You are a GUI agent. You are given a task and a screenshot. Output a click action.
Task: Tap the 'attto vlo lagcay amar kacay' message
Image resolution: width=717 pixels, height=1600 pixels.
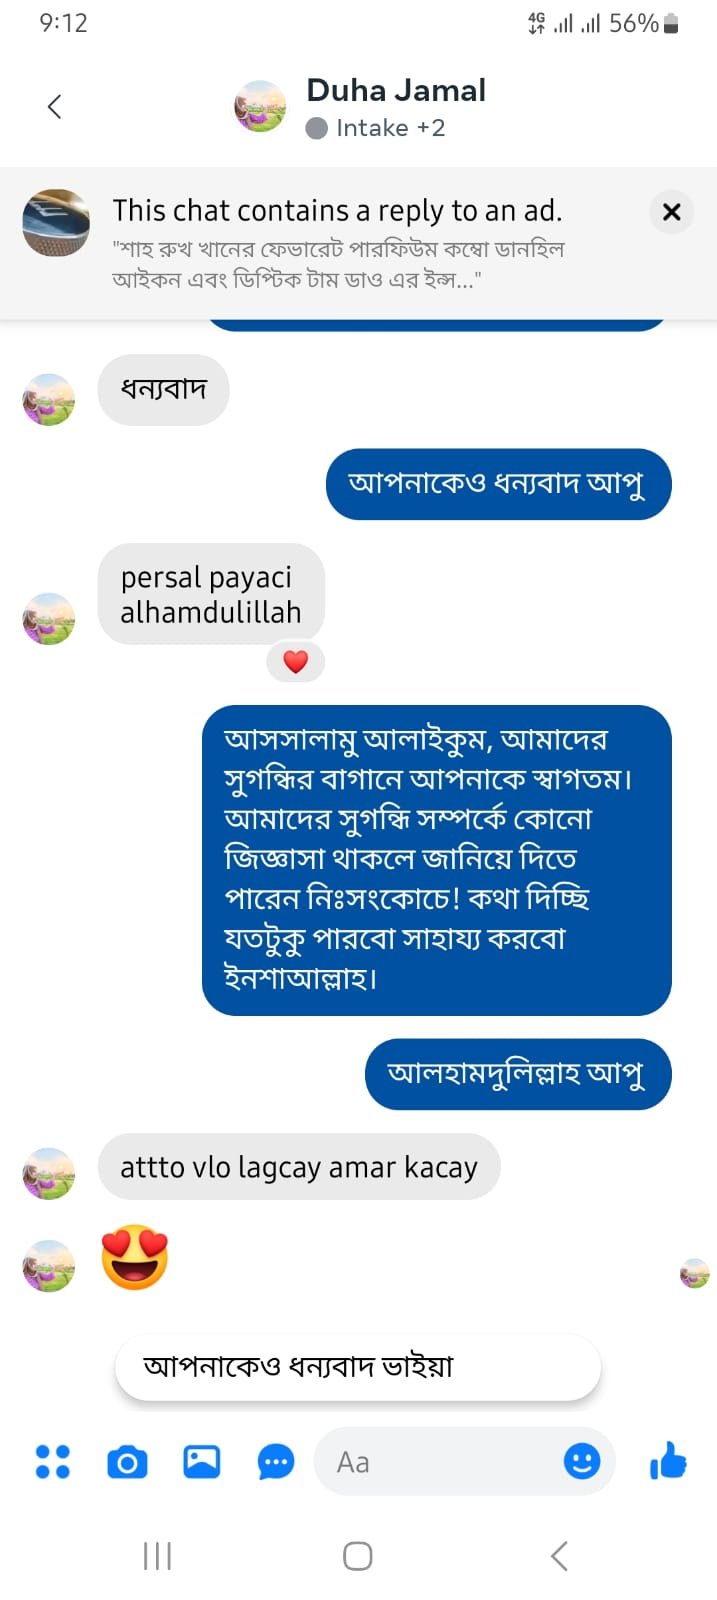[299, 1167]
